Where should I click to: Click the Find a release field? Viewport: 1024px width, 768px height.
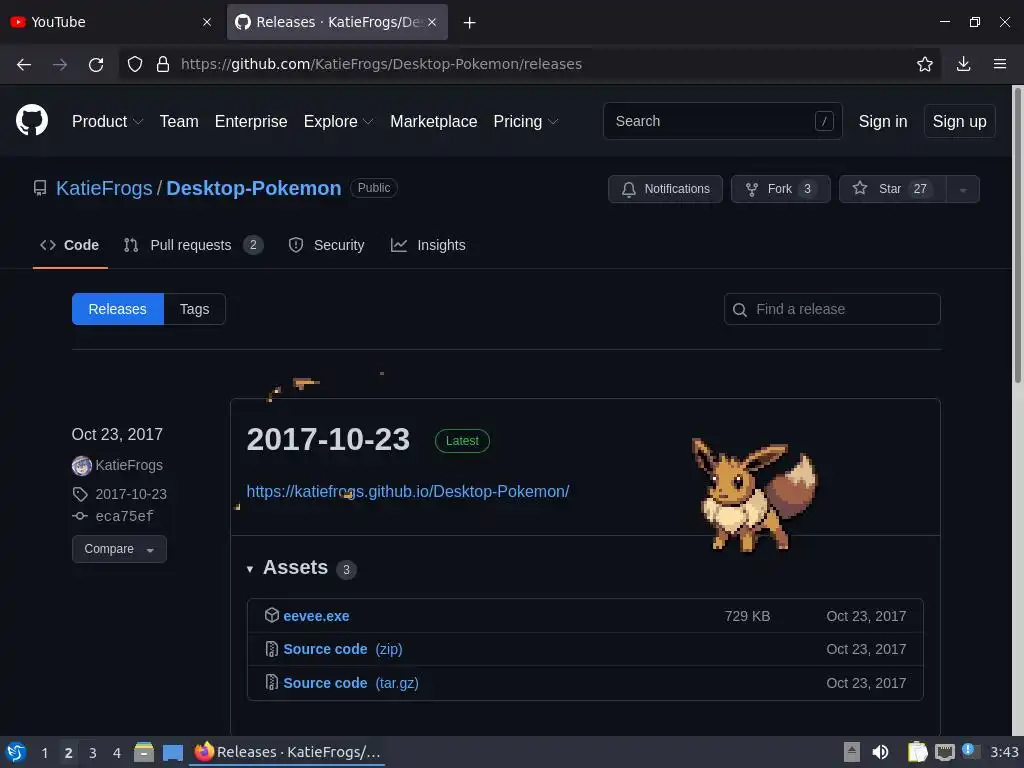(832, 309)
